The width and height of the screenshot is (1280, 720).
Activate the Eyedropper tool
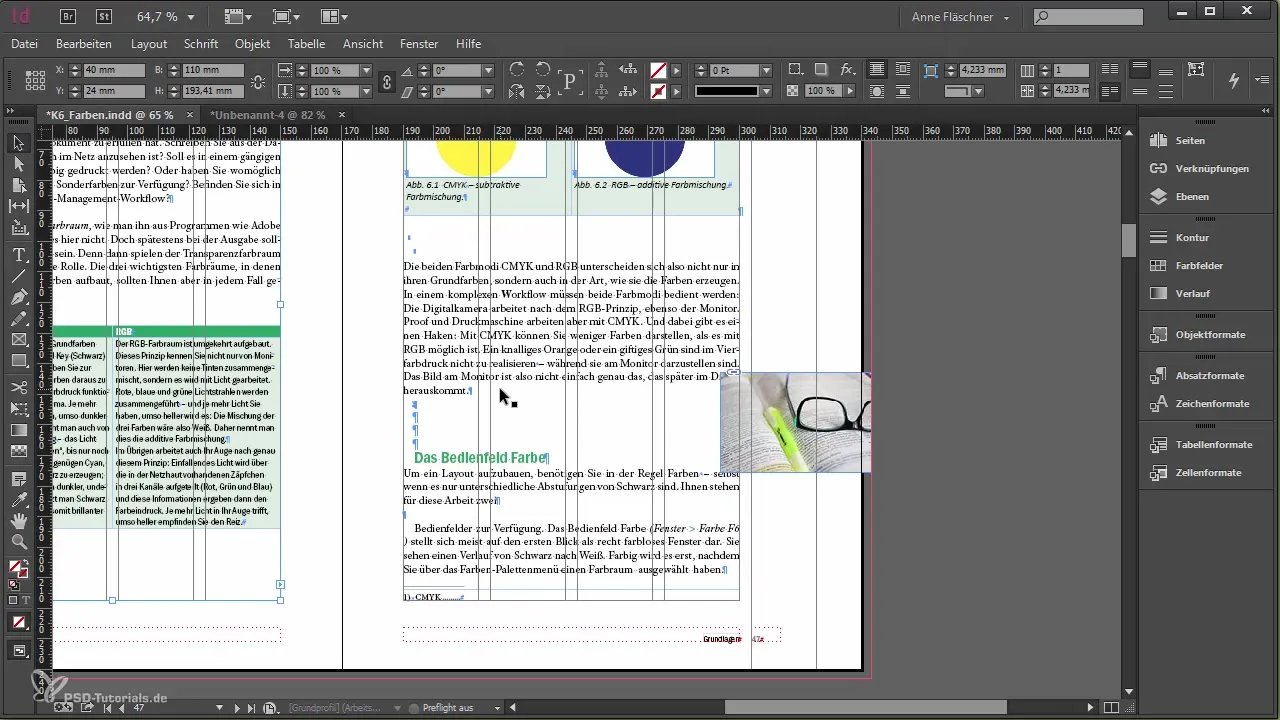click(x=18, y=499)
